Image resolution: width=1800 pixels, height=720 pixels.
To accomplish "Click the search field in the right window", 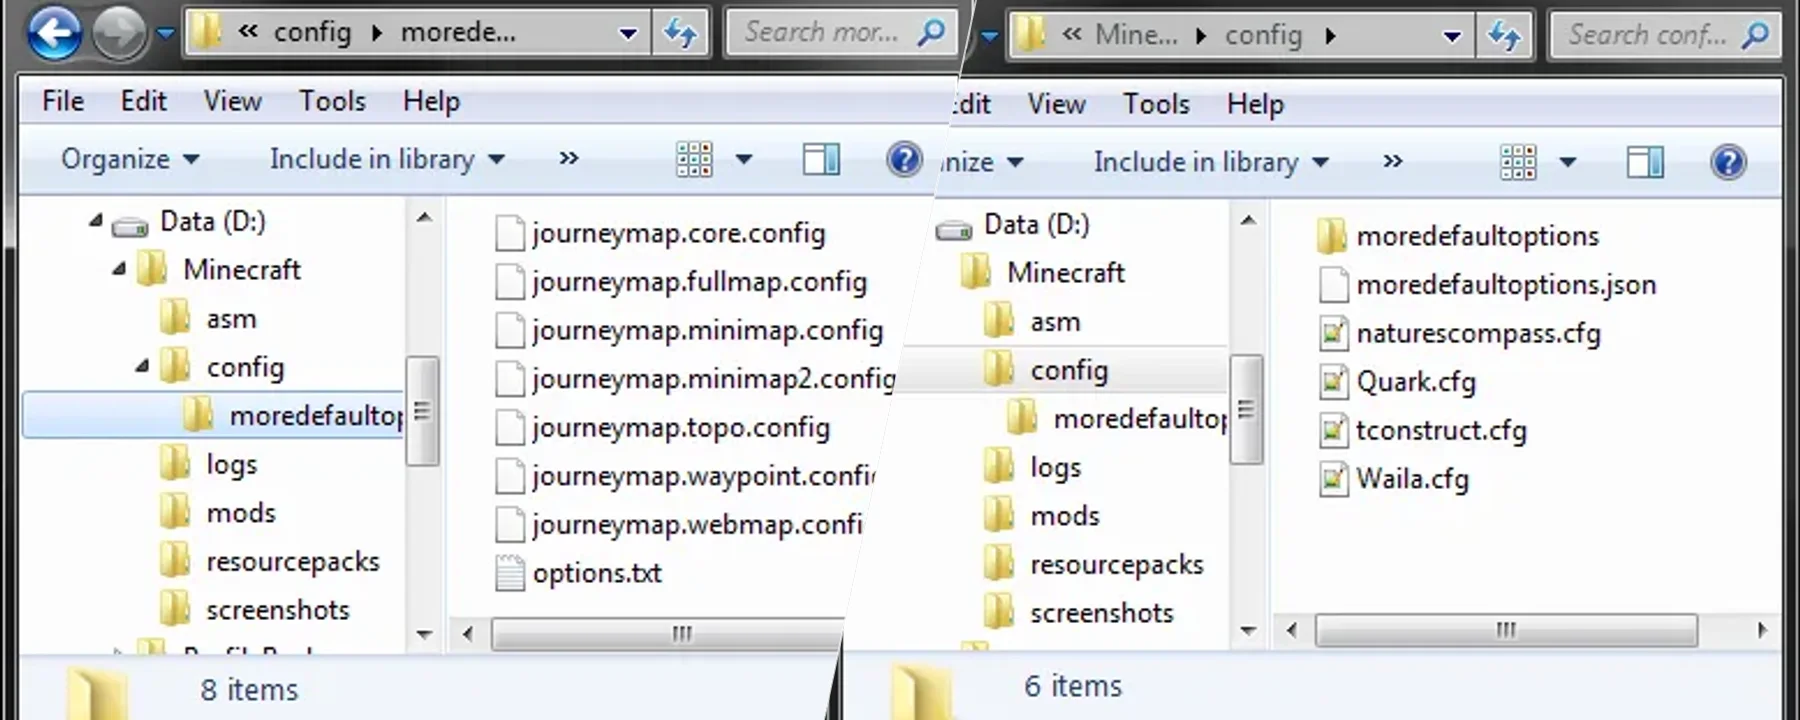I will coord(1666,36).
